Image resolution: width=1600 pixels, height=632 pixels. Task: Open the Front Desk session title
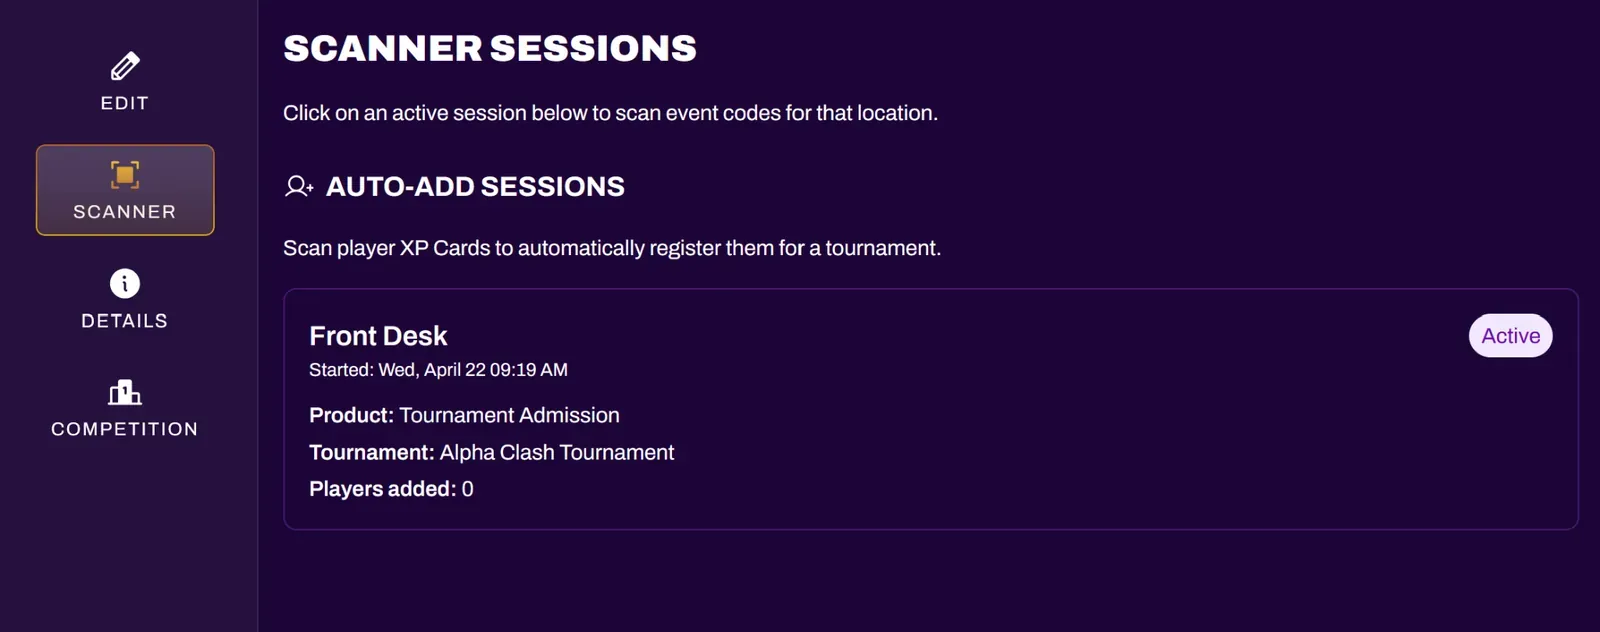(x=378, y=336)
